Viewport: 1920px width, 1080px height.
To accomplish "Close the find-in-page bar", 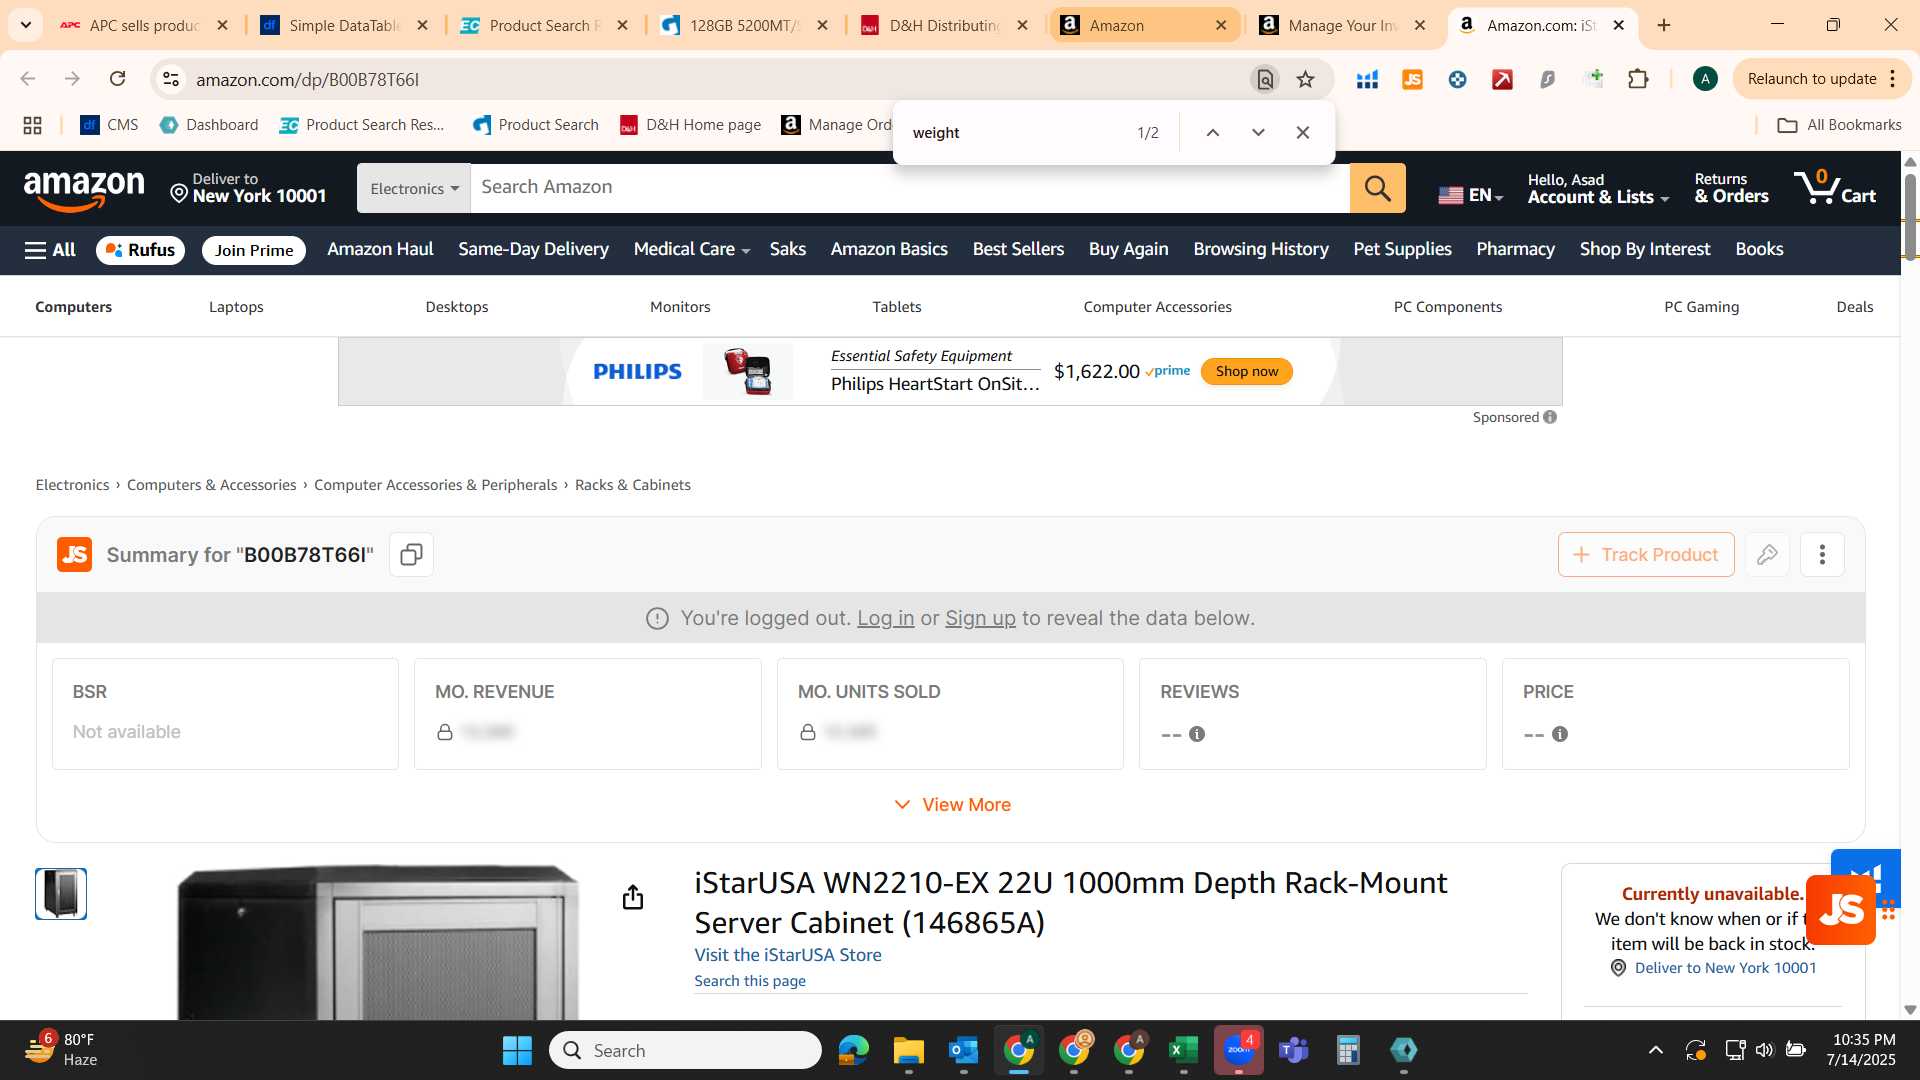I will click(x=1302, y=132).
